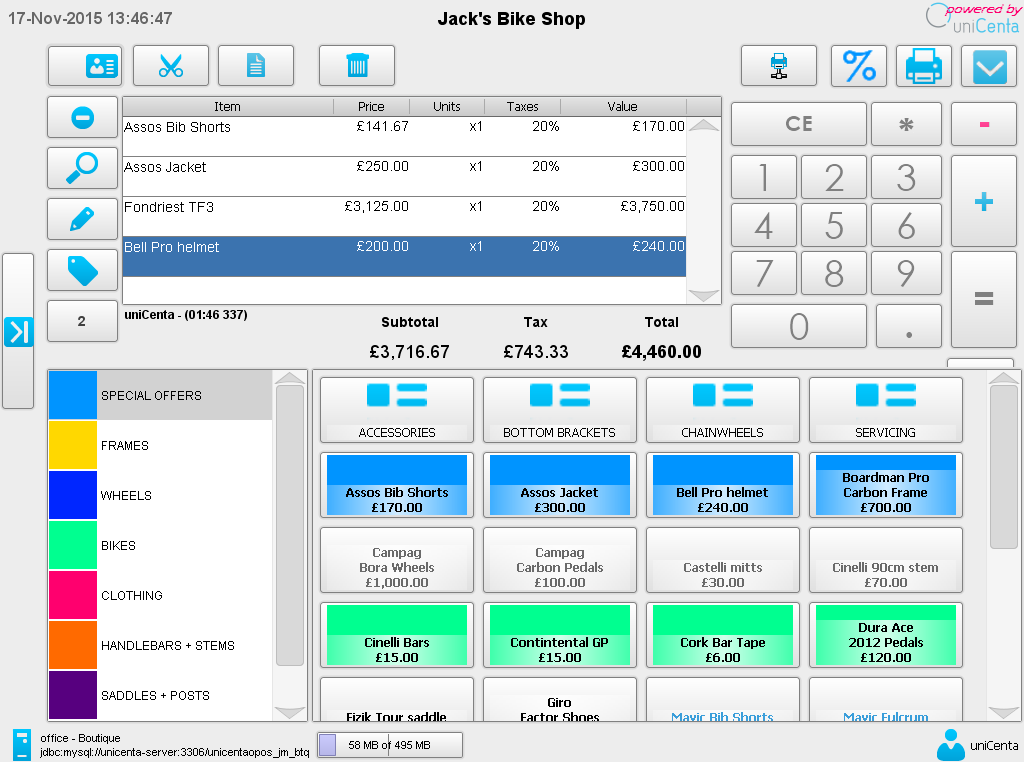This screenshot has height=762, width=1024.
Task: Edit line using the pencil icon
Action: (x=82, y=219)
